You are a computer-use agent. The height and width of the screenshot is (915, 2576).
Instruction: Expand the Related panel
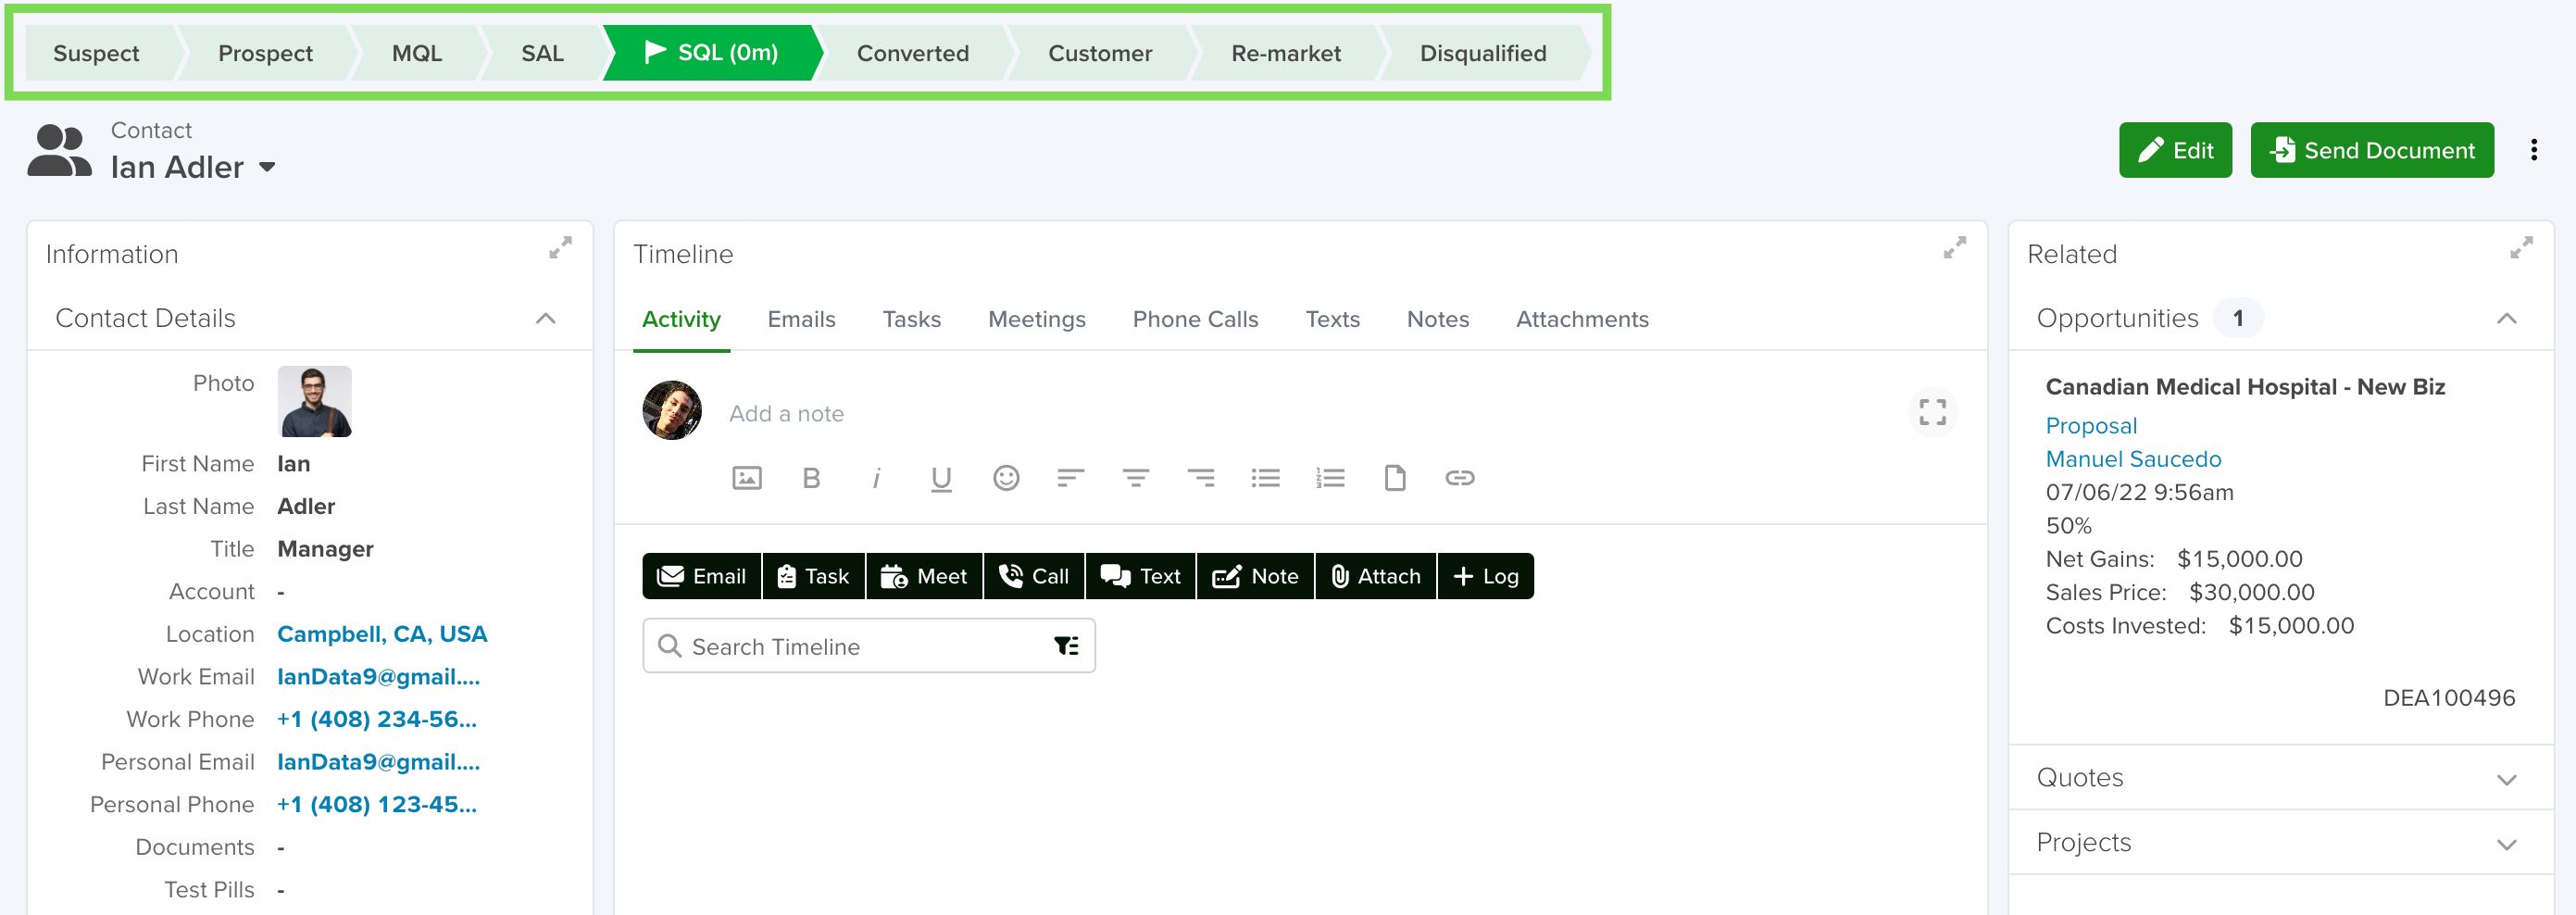tap(2521, 247)
